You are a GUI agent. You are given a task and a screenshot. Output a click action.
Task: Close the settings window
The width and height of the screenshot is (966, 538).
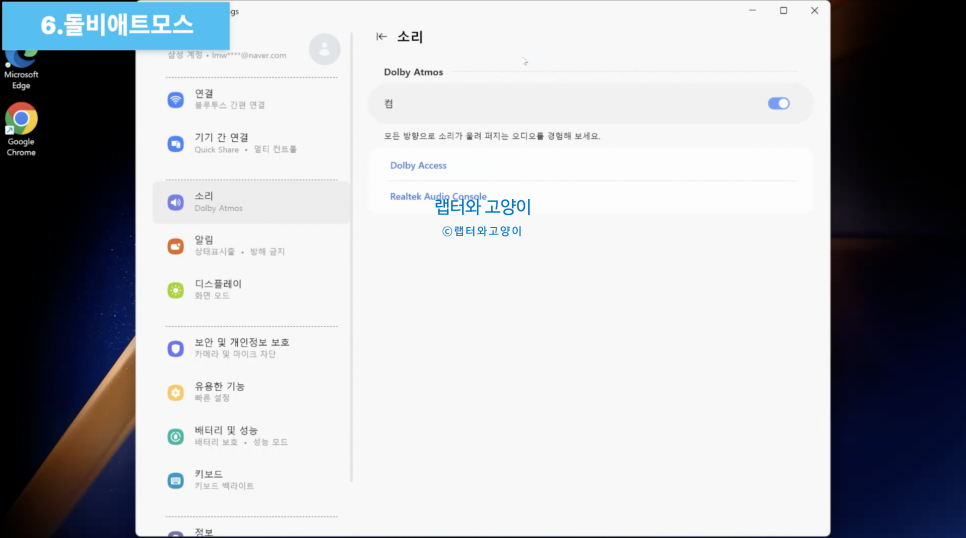[814, 10]
